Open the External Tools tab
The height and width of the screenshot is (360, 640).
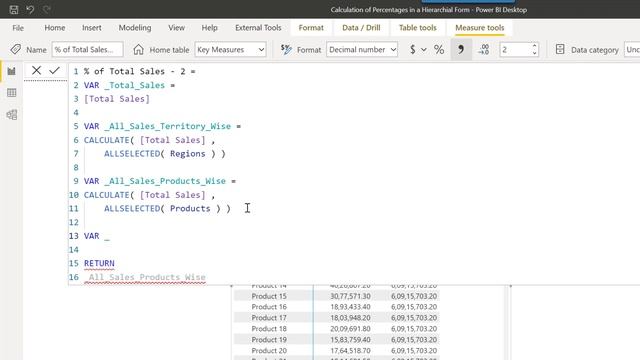258,28
